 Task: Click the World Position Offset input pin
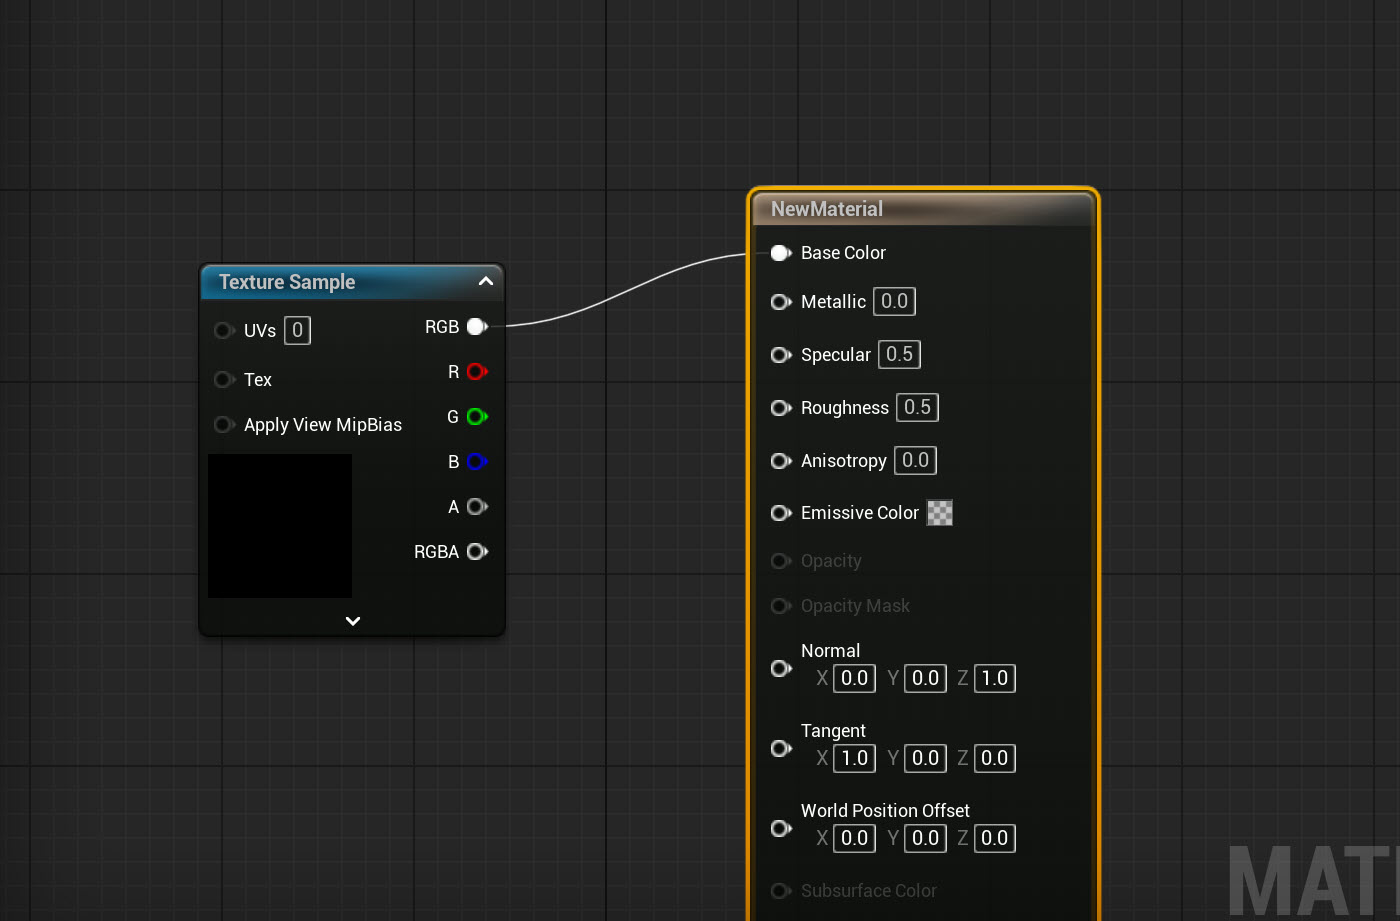point(781,828)
